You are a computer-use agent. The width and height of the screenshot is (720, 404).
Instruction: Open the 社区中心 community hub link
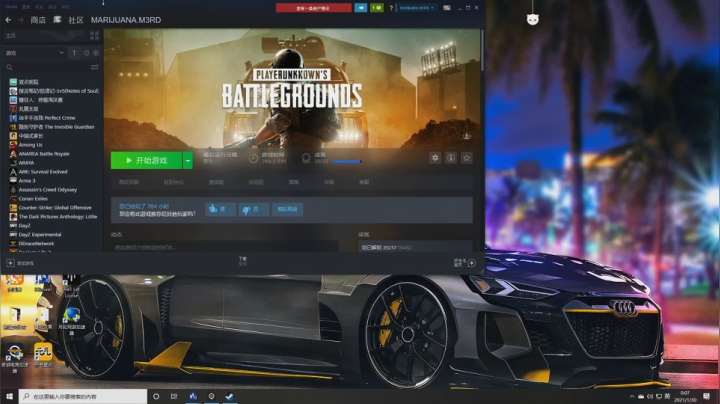pos(174,182)
